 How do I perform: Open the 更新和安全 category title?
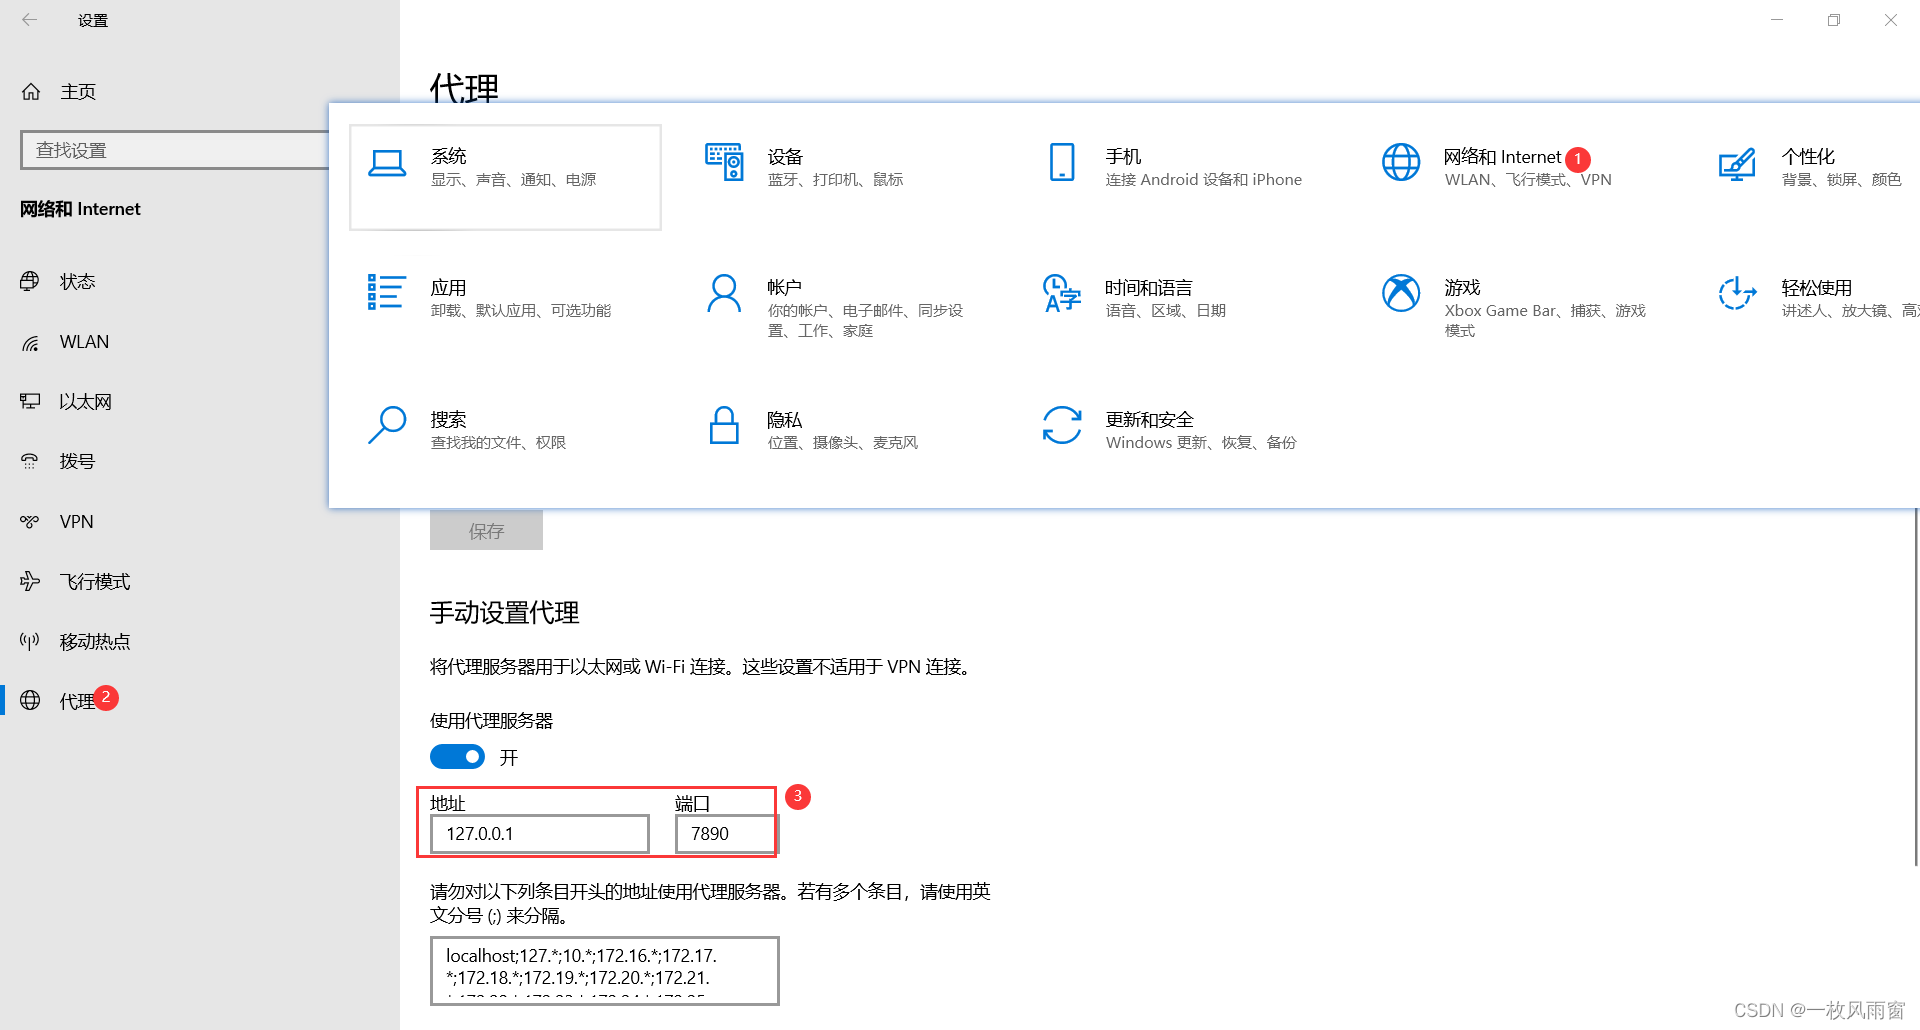(x=1150, y=420)
